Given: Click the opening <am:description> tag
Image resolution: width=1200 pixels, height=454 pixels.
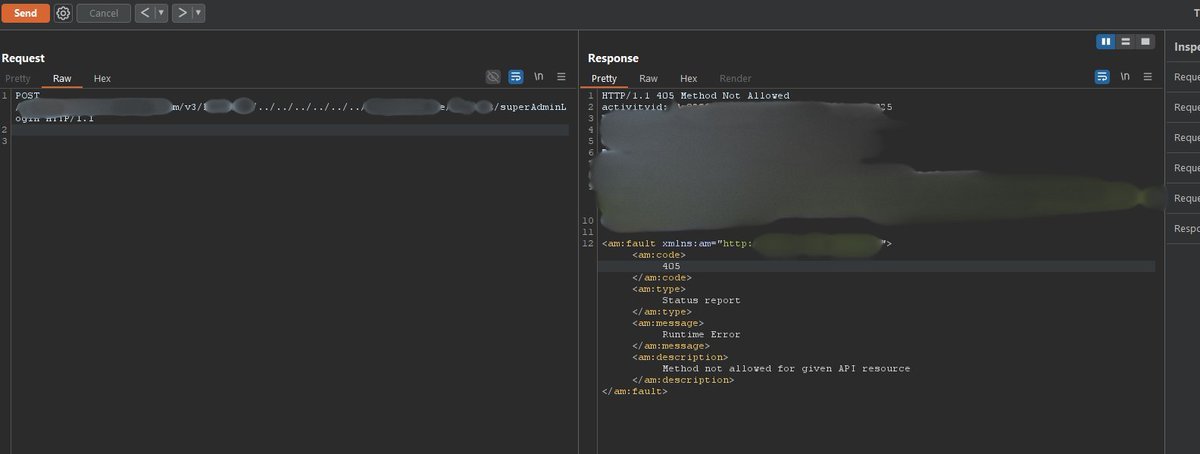Looking at the screenshot, I should tap(680, 357).
